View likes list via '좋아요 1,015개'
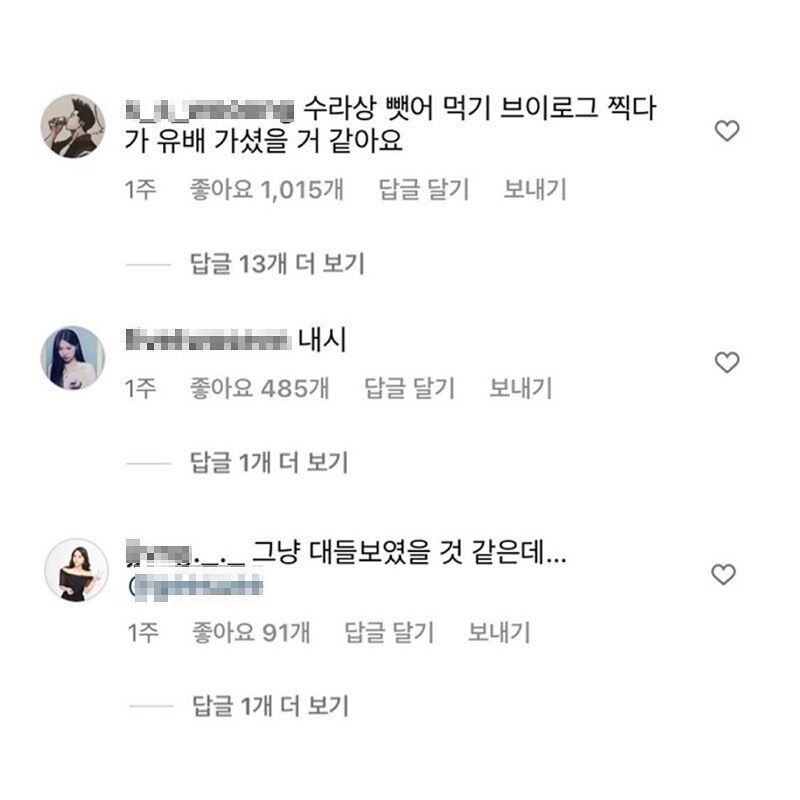 tap(266, 190)
